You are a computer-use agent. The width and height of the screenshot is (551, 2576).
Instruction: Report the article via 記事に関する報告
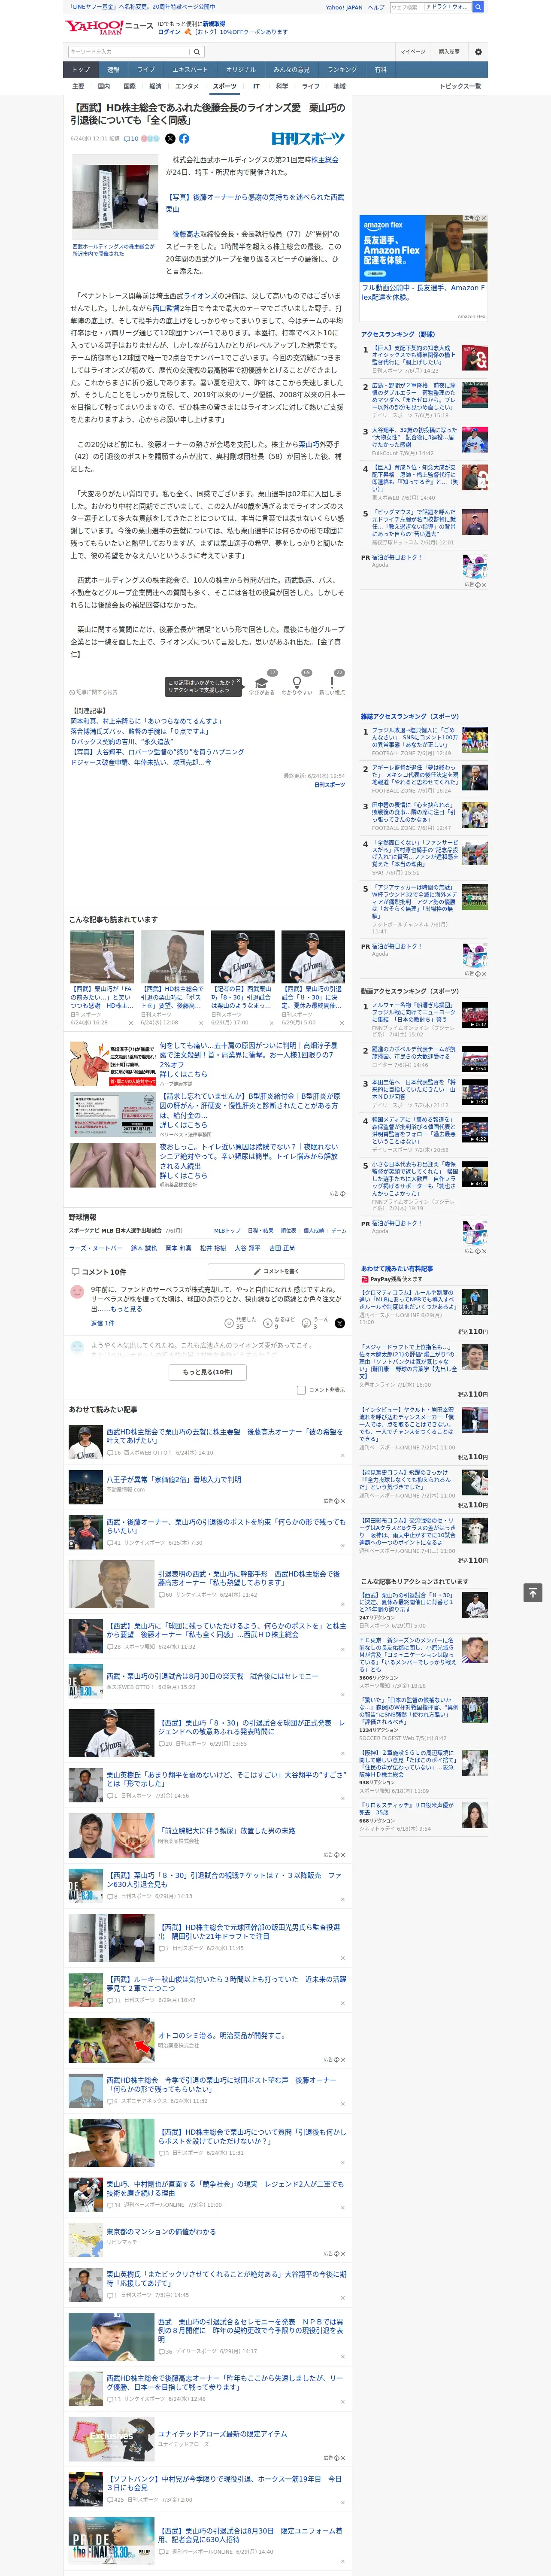94,692
